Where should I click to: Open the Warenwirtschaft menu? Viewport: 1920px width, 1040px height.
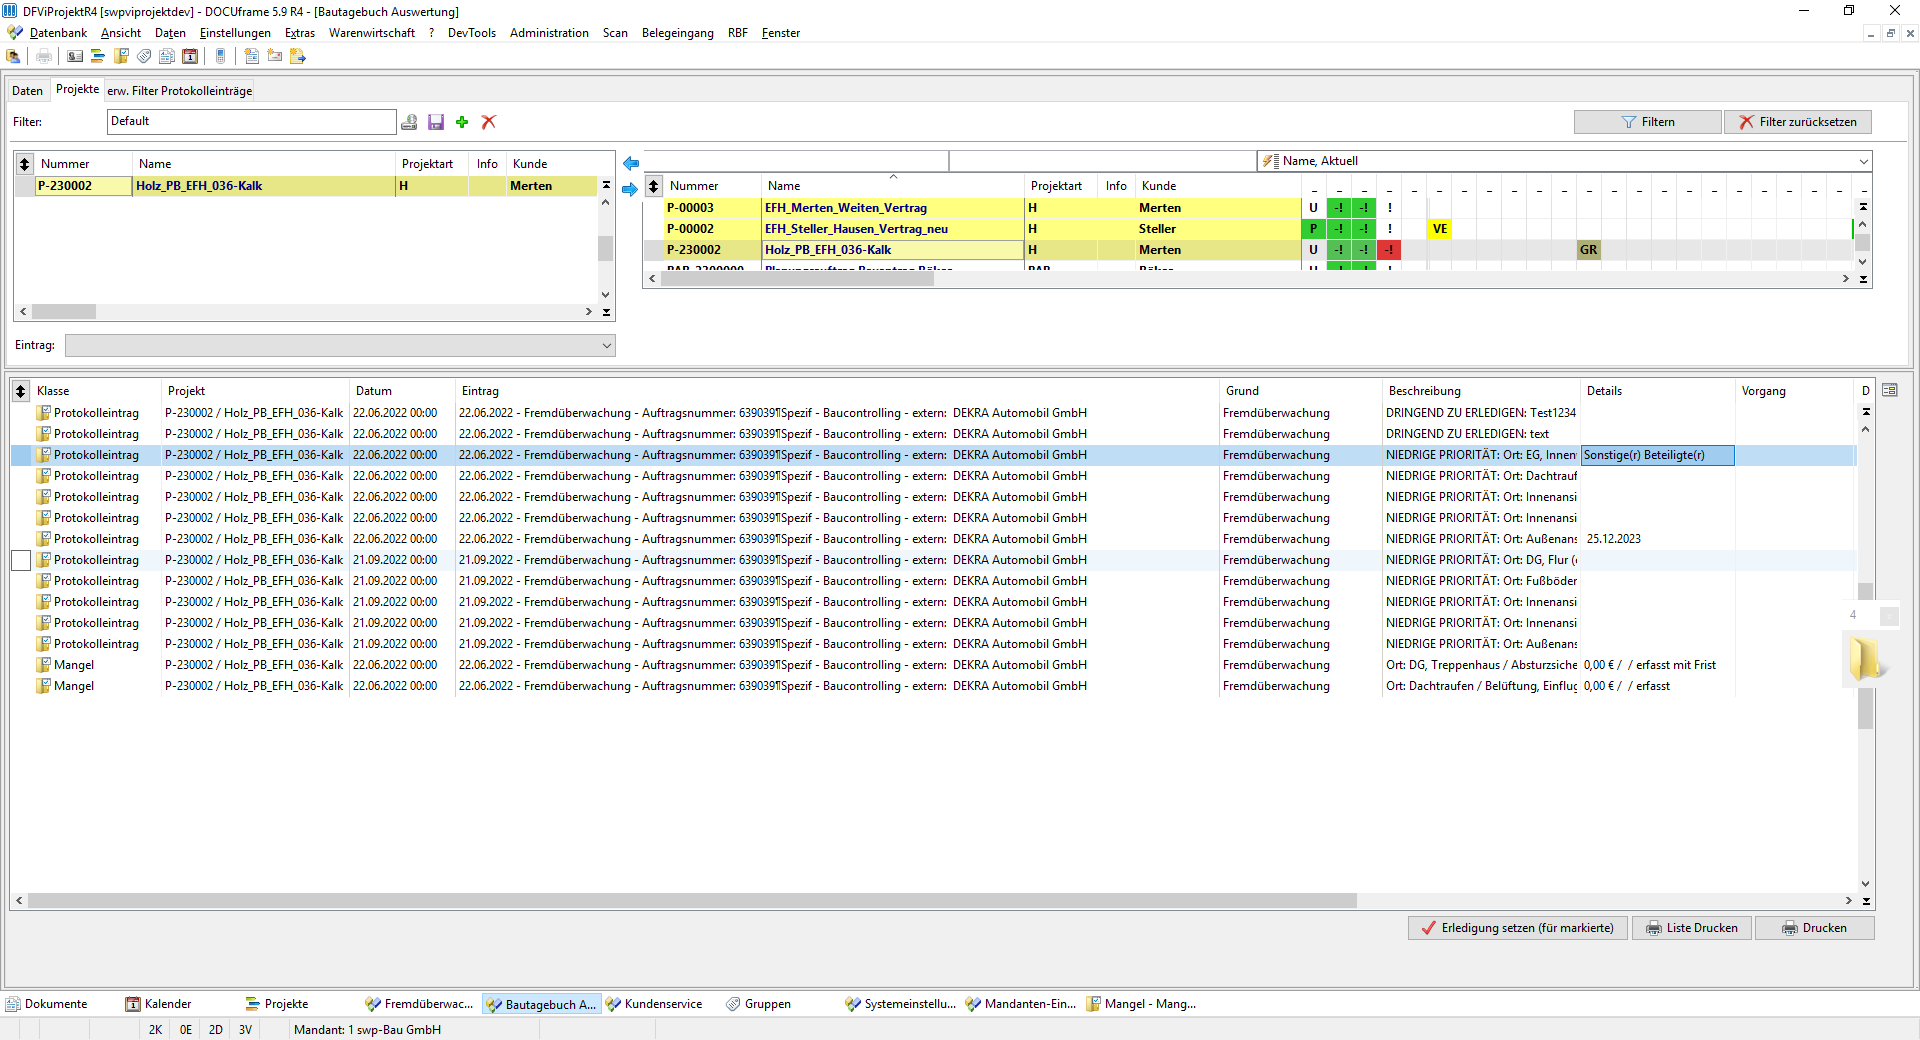[x=372, y=33]
